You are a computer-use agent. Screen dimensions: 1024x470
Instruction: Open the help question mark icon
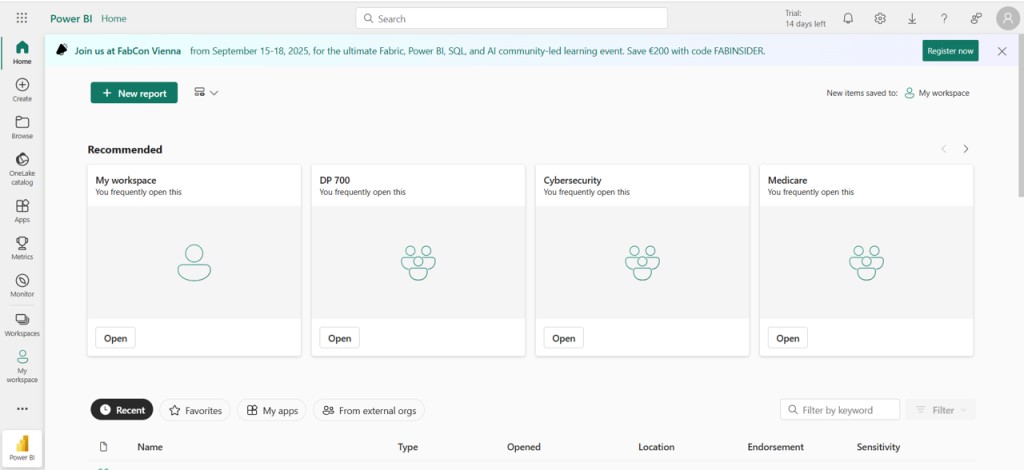point(944,19)
